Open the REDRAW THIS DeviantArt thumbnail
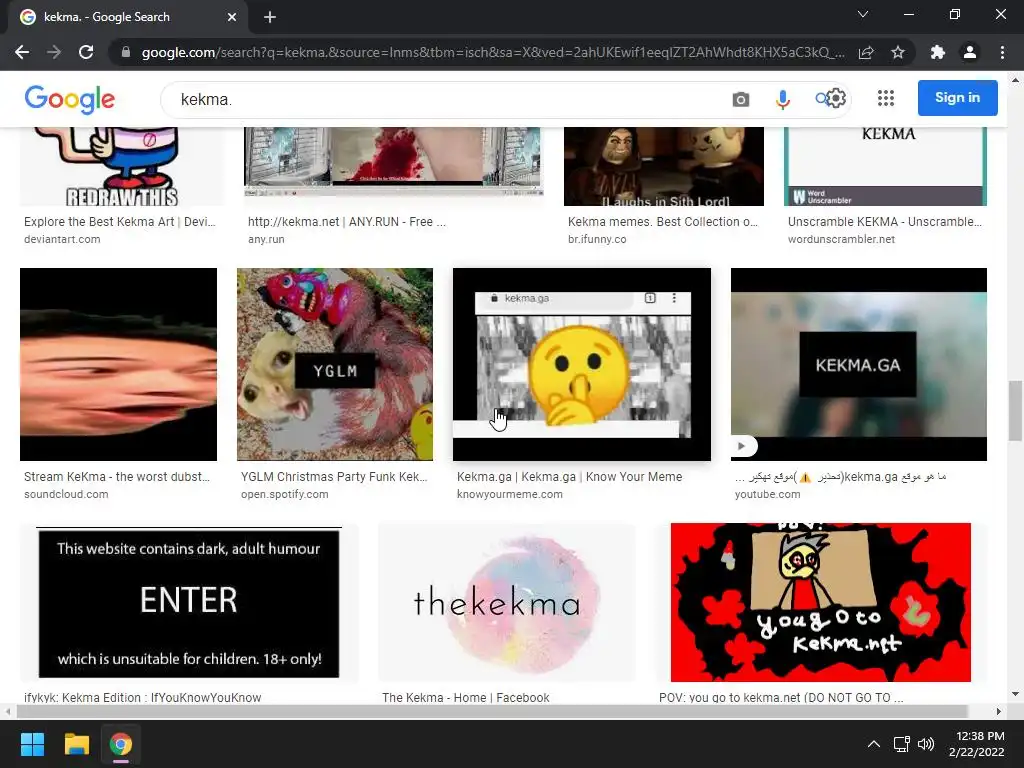The image size is (1024, 768). (x=121, y=167)
